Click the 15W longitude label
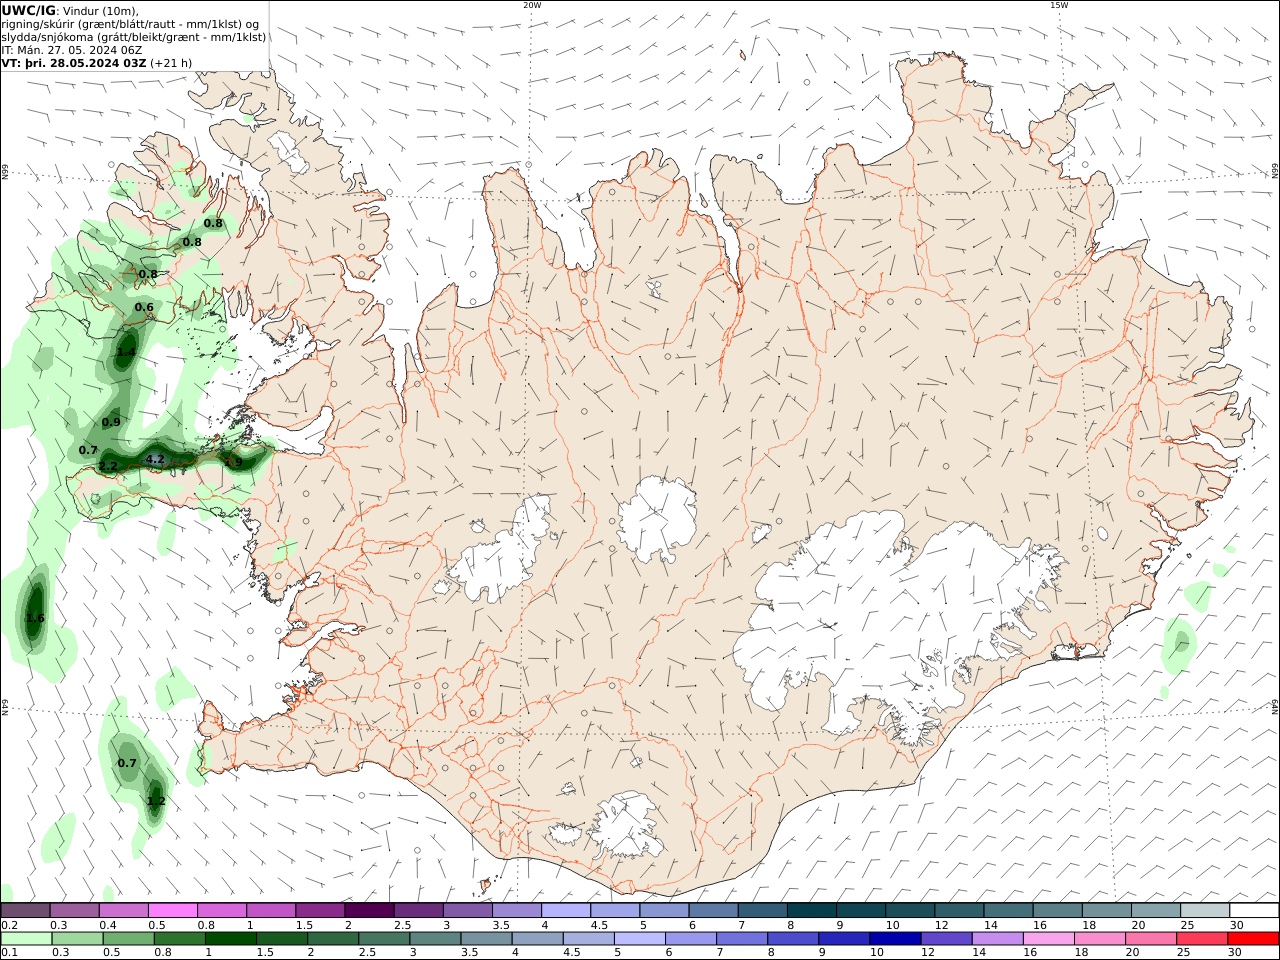Viewport: 1280px width, 960px height. pyautogui.click(x=1058, y=5)
